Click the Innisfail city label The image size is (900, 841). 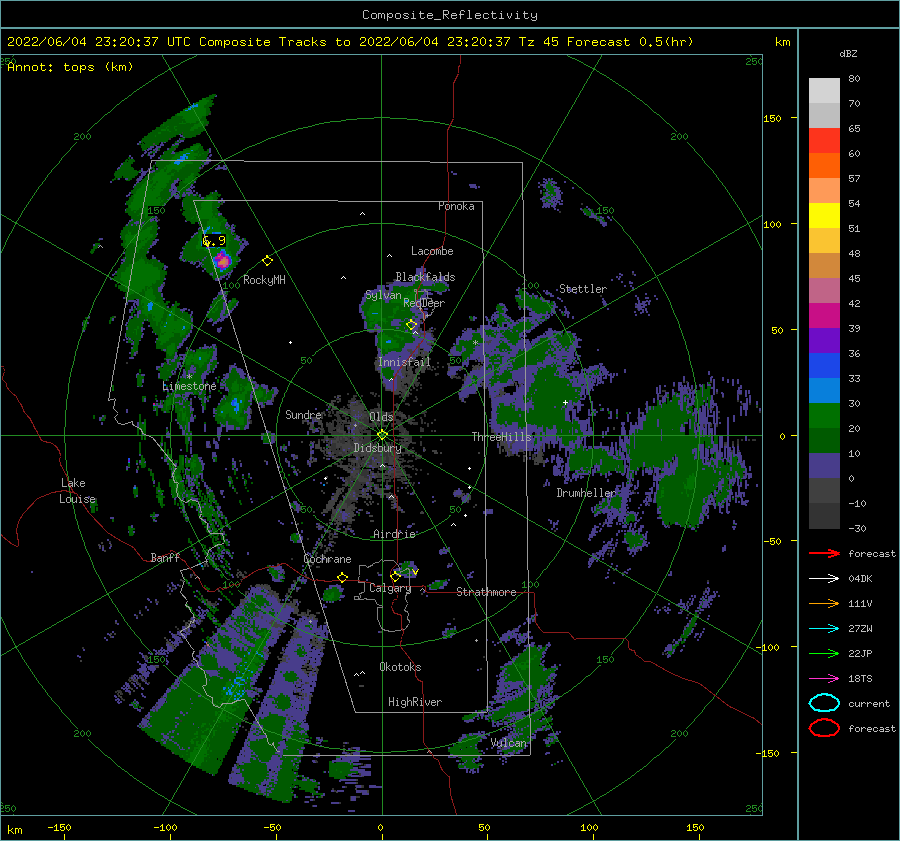[x=404, y=362]
